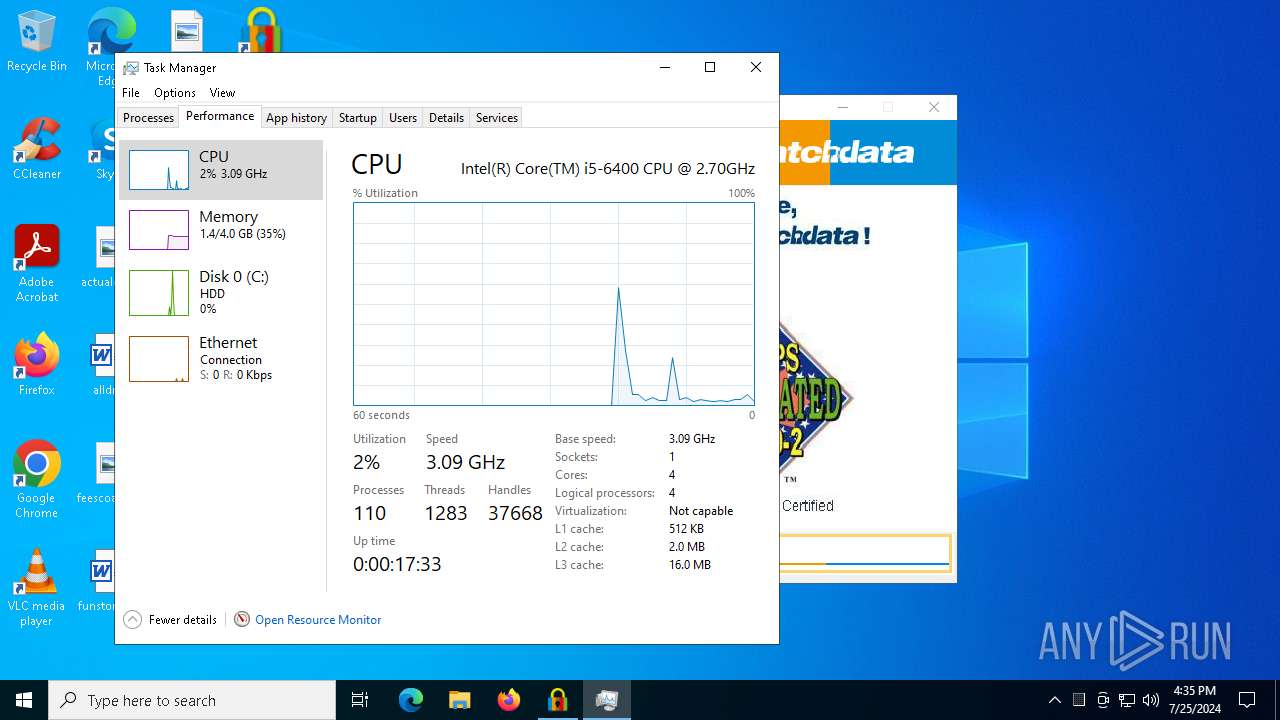
Task: Open the volume control in system tray
Action: (1151, 700)
